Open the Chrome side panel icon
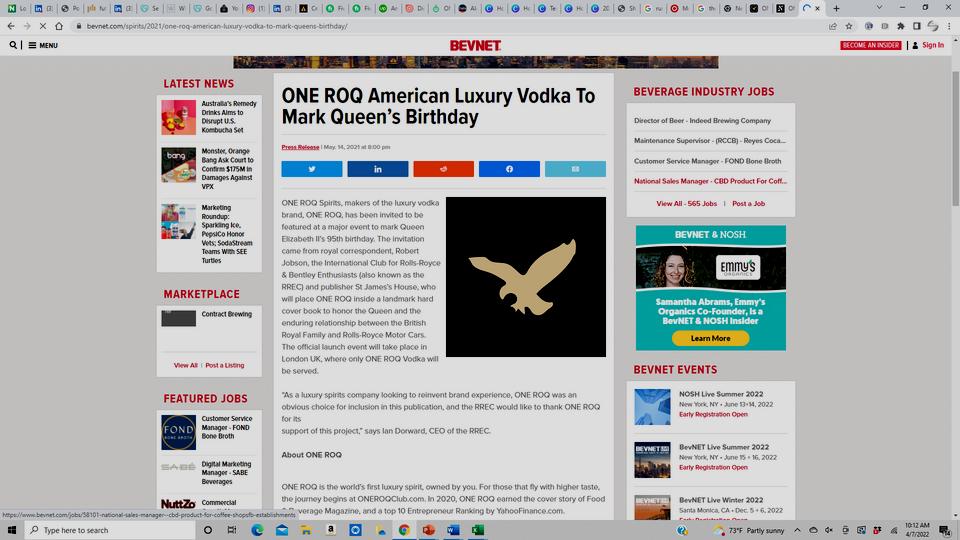960x540 pixels. pos(917,26)
